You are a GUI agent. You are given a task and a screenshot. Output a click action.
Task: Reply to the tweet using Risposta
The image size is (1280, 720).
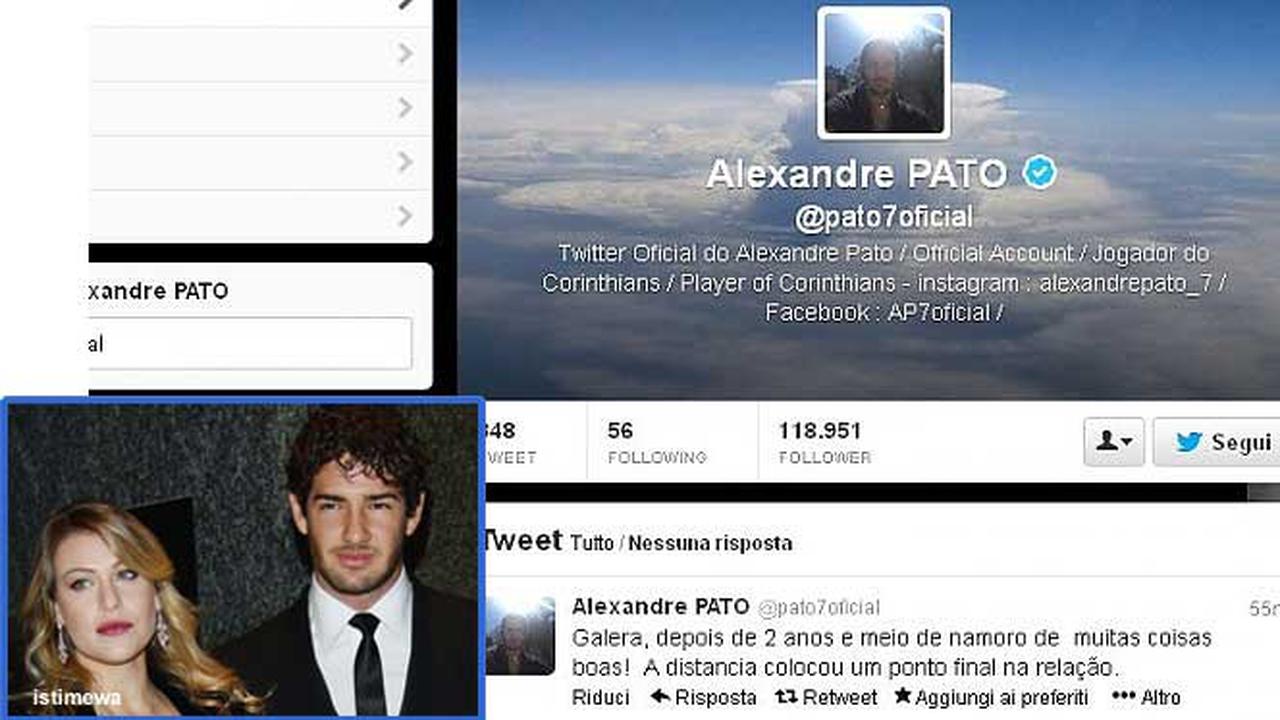702,697
